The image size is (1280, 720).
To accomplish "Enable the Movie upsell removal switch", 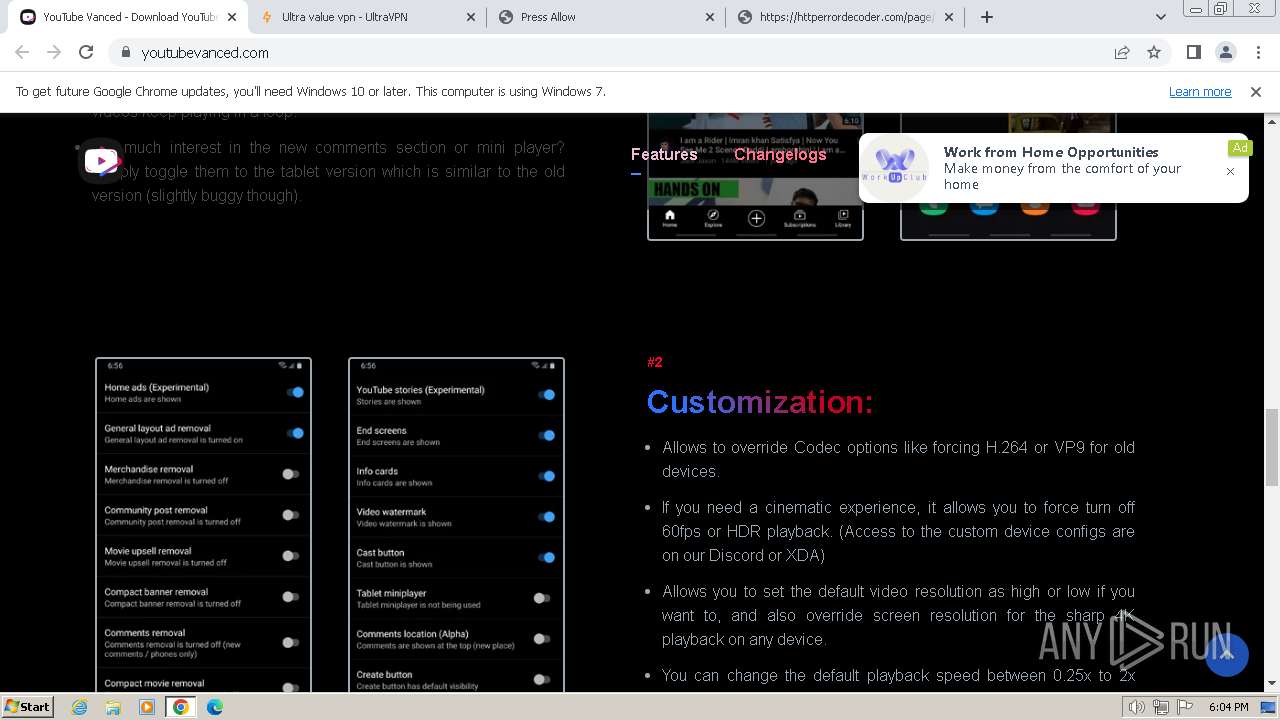I will (x=290, y=556).
